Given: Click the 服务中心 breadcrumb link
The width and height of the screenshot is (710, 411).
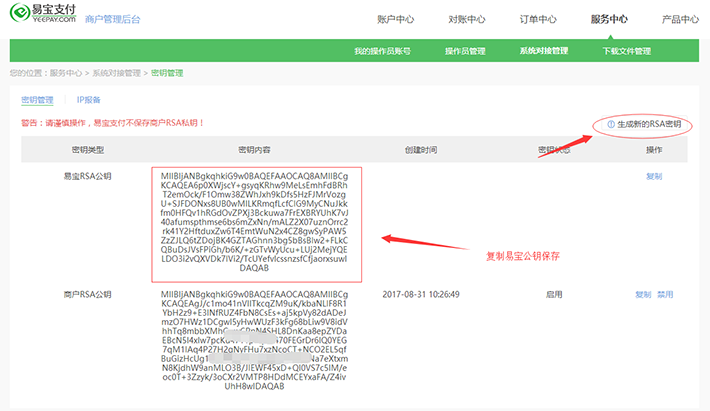Looking at the screenshot, I should [65, 73].
